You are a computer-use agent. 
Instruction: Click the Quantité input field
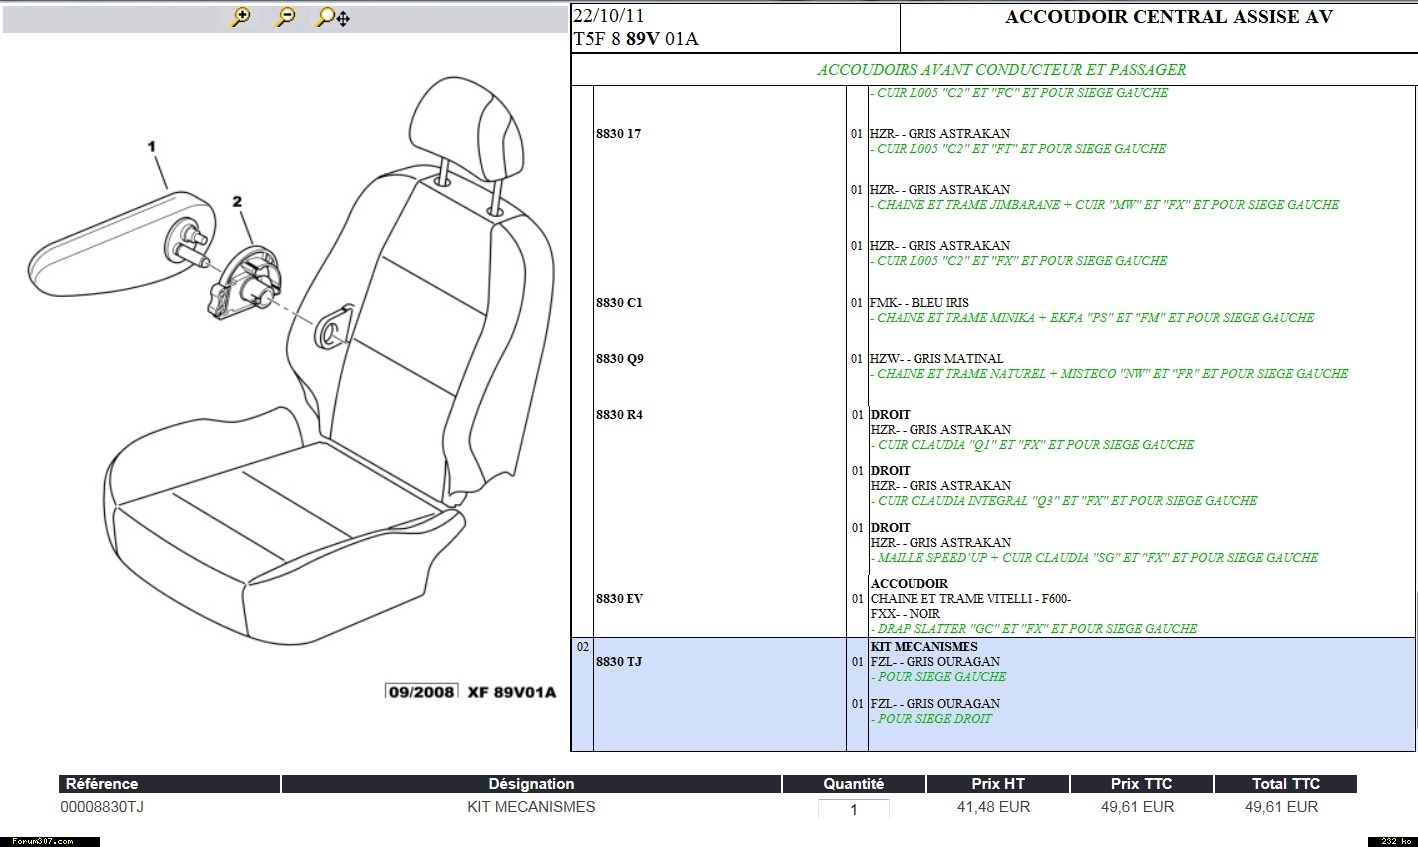853,809
